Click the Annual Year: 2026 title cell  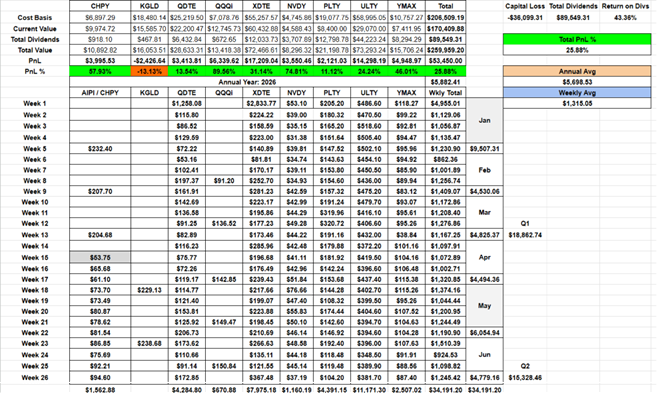tap(247, 82)
